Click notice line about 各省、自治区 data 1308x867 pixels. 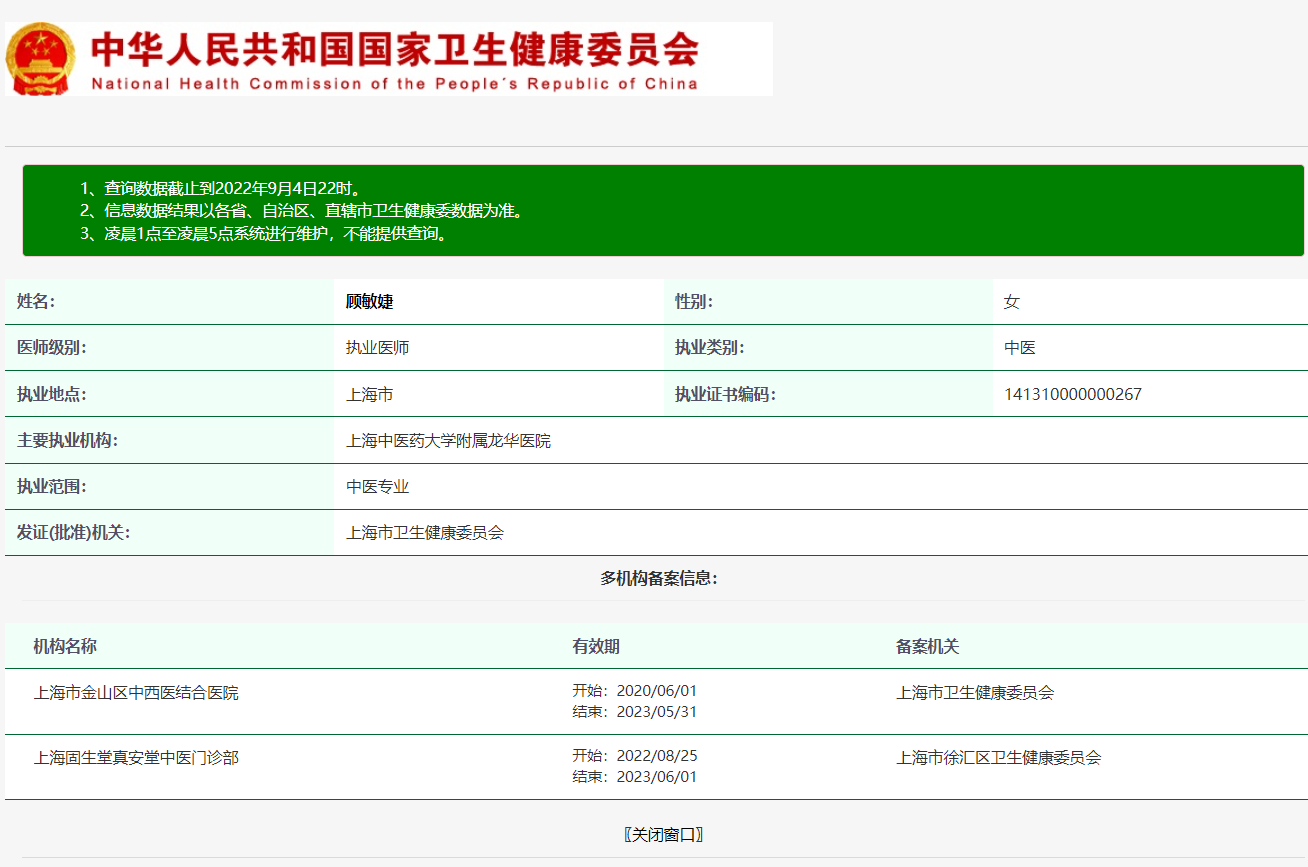click(302, 211)
